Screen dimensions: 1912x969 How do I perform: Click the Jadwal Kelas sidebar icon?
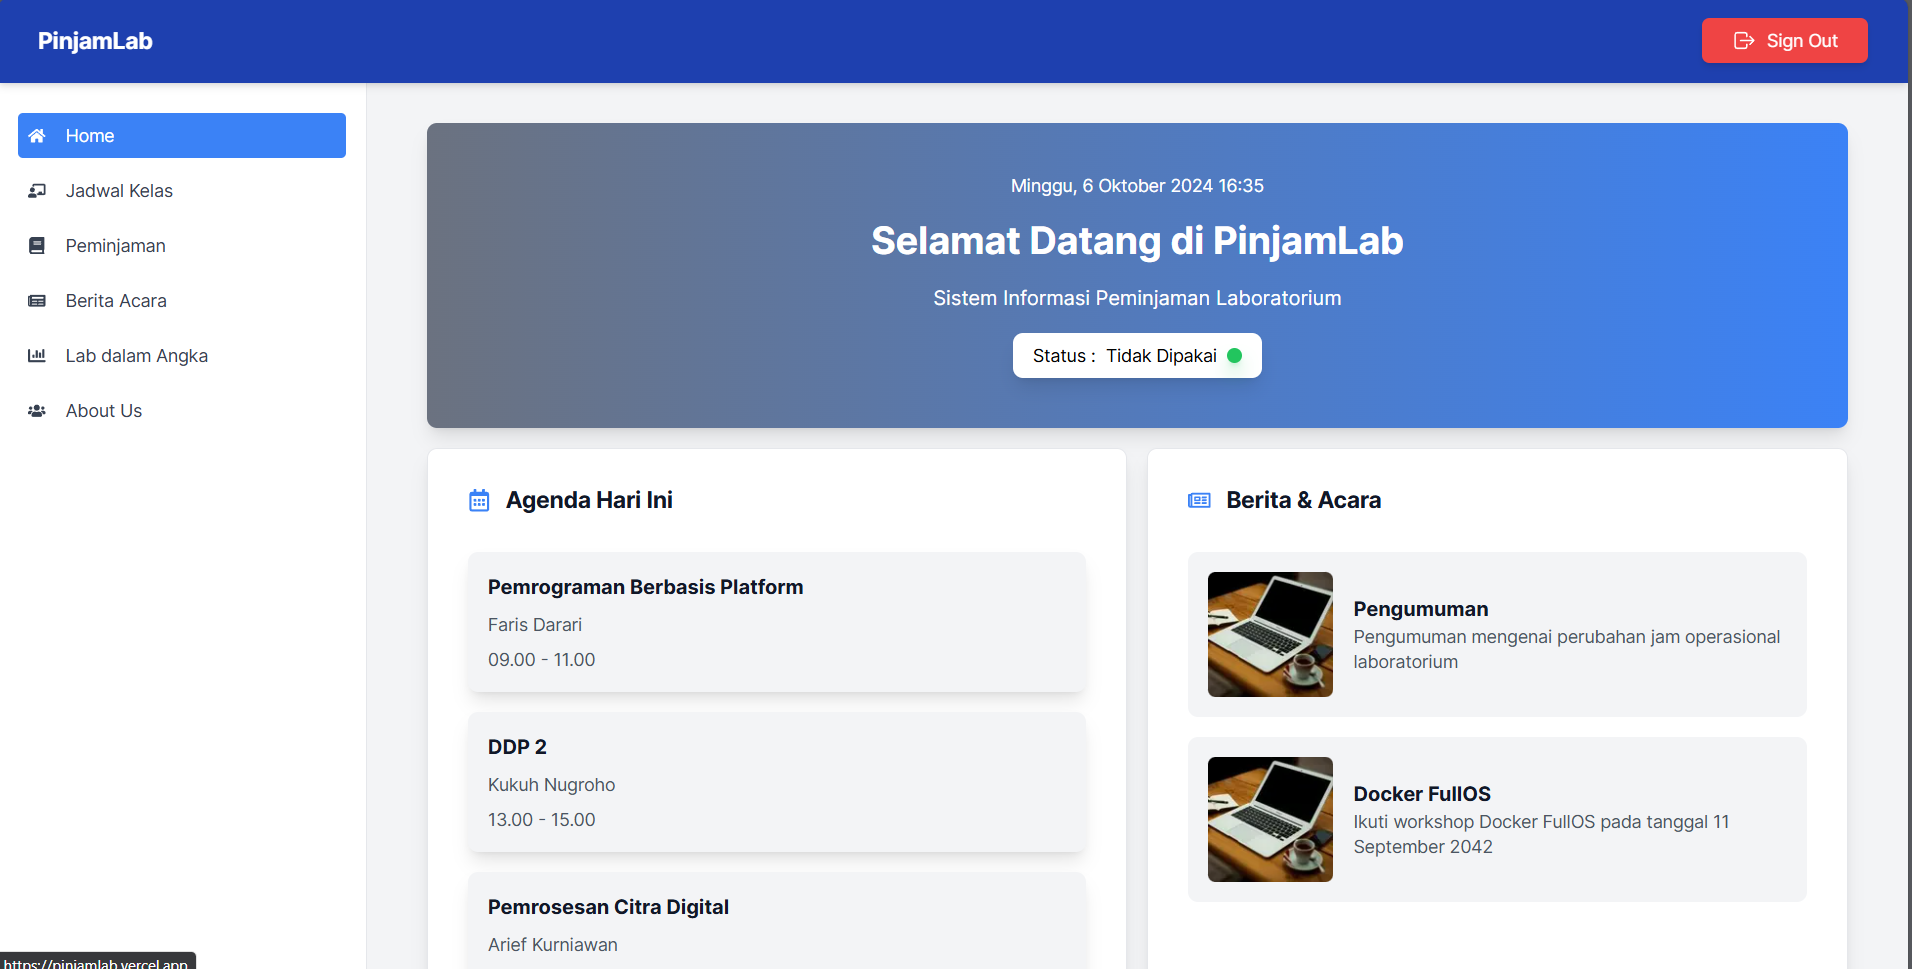37,191
